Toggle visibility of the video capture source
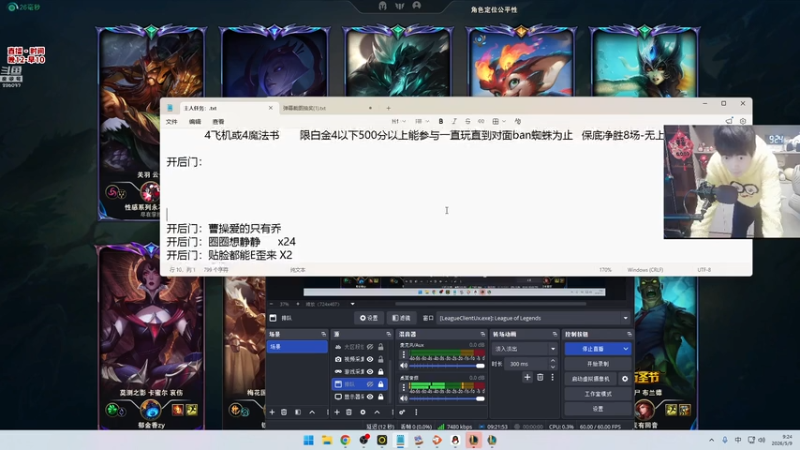This screenshot has height=450, width=800. click(370, 359)
